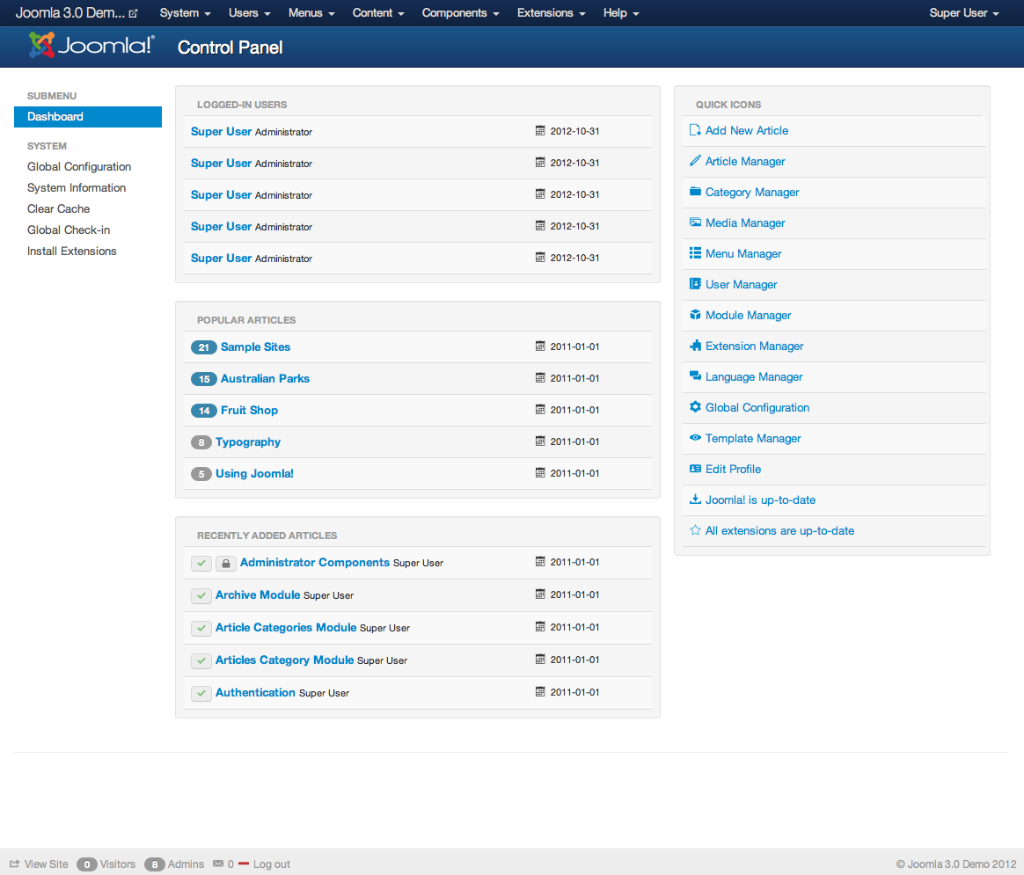
Task: Click the Global Configuration gear icon
Action: tap(695, 407)
